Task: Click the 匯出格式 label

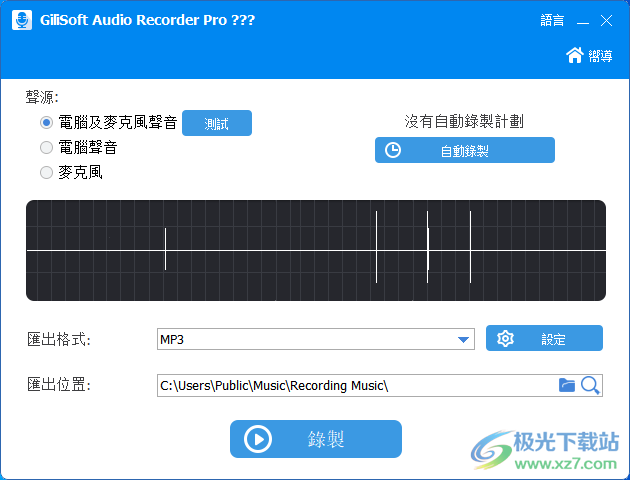Action: 59,339
